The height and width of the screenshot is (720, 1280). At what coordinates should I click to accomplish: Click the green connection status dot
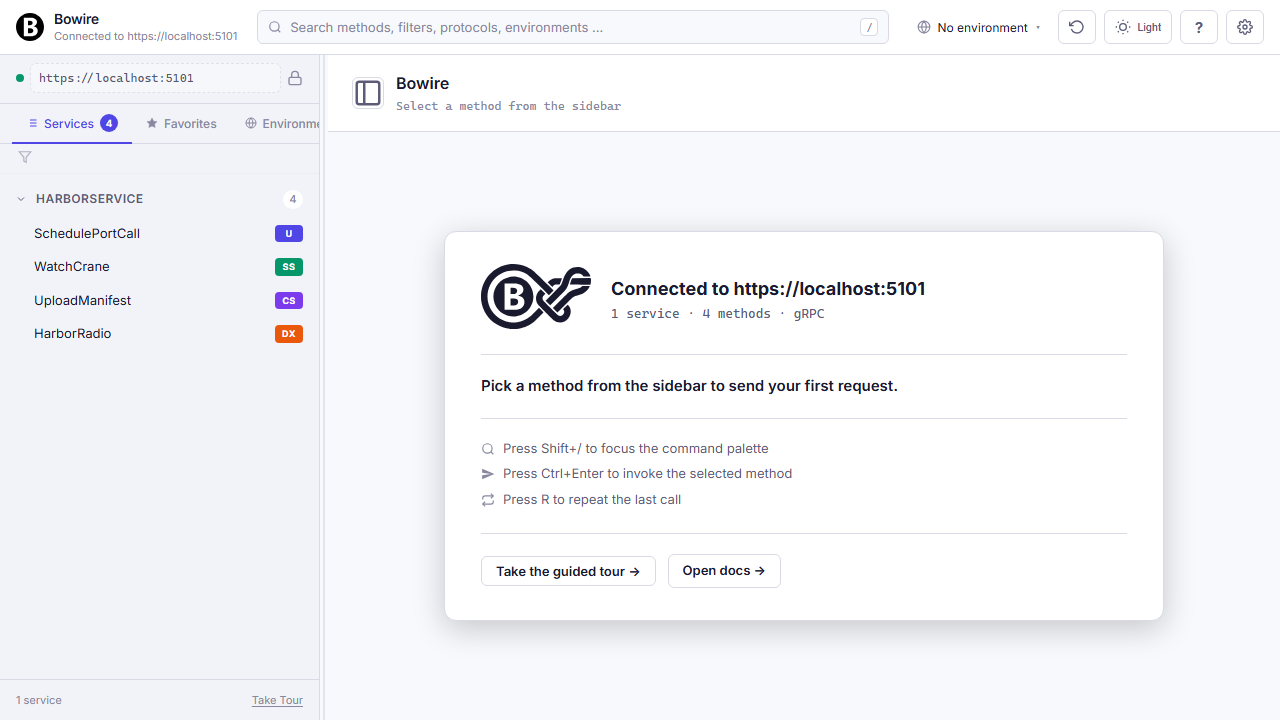[x=20, y=78]
